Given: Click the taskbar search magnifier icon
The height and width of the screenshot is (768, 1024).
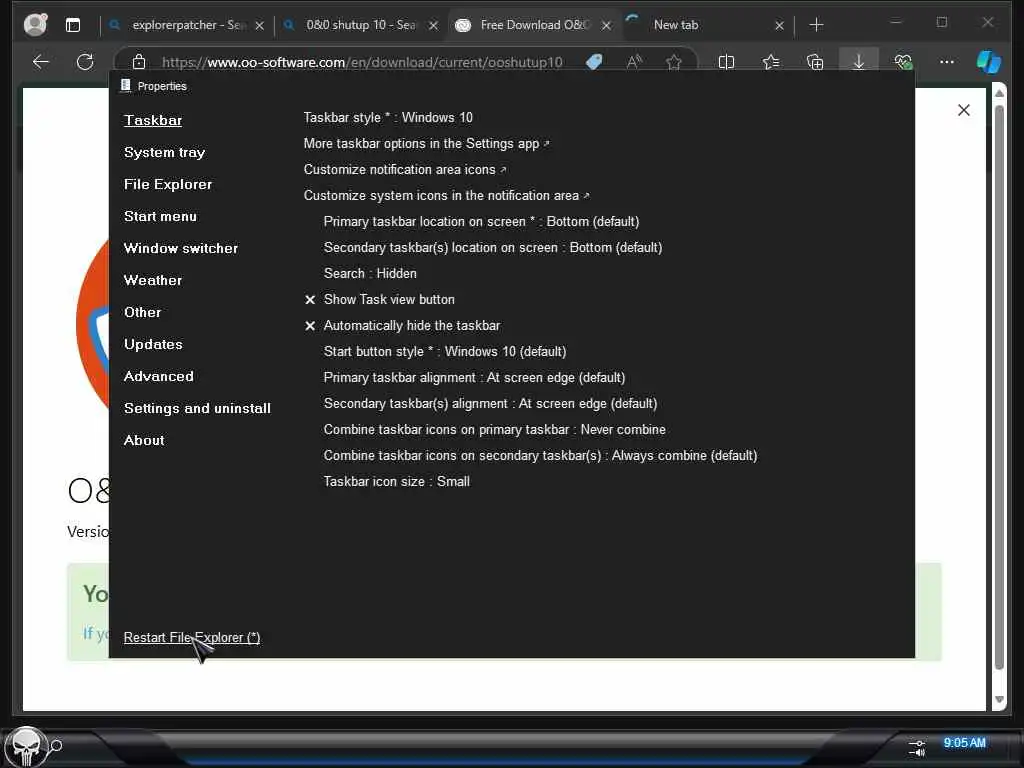Looking at the screenshot, I should [x=56, y=745].
